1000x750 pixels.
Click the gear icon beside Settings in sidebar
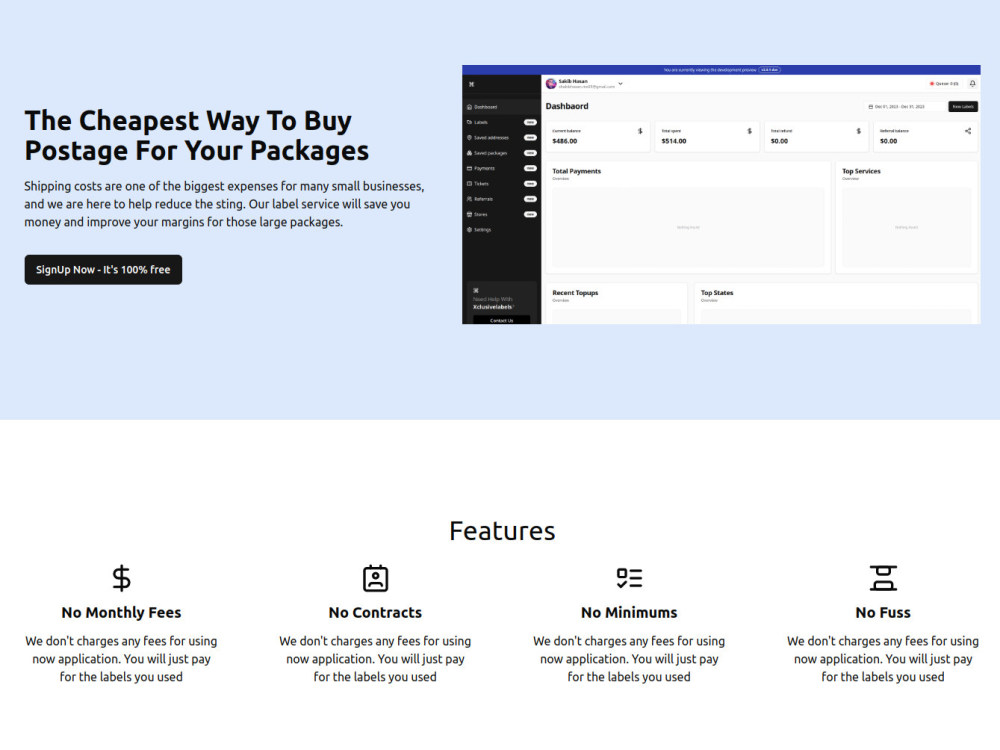(469, 230)
